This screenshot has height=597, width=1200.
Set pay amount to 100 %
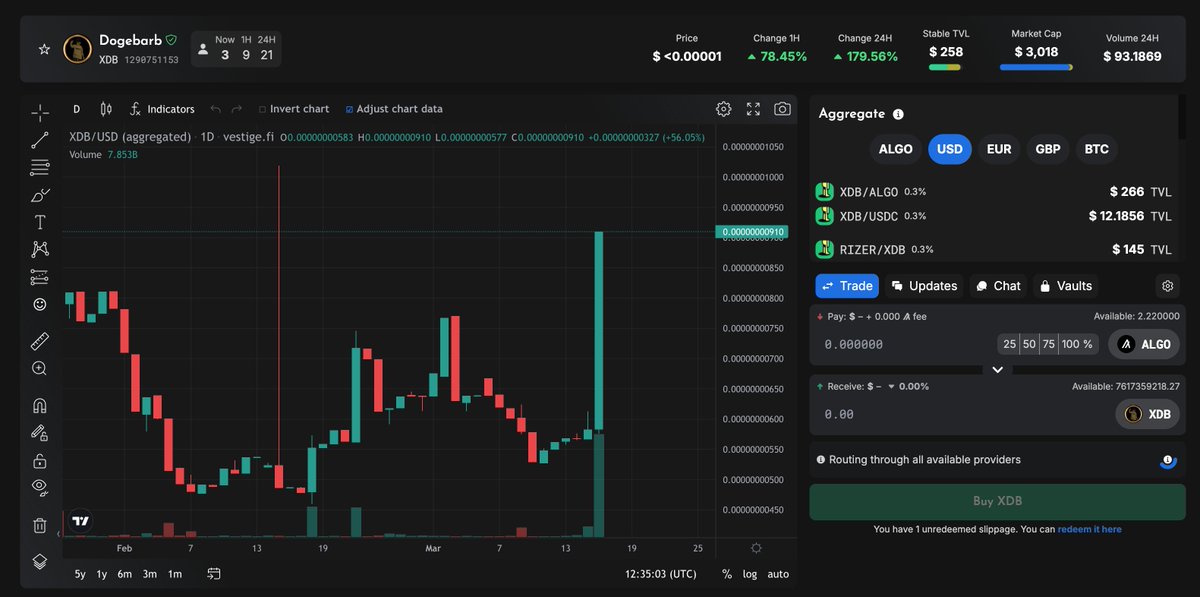[1078, 344]
